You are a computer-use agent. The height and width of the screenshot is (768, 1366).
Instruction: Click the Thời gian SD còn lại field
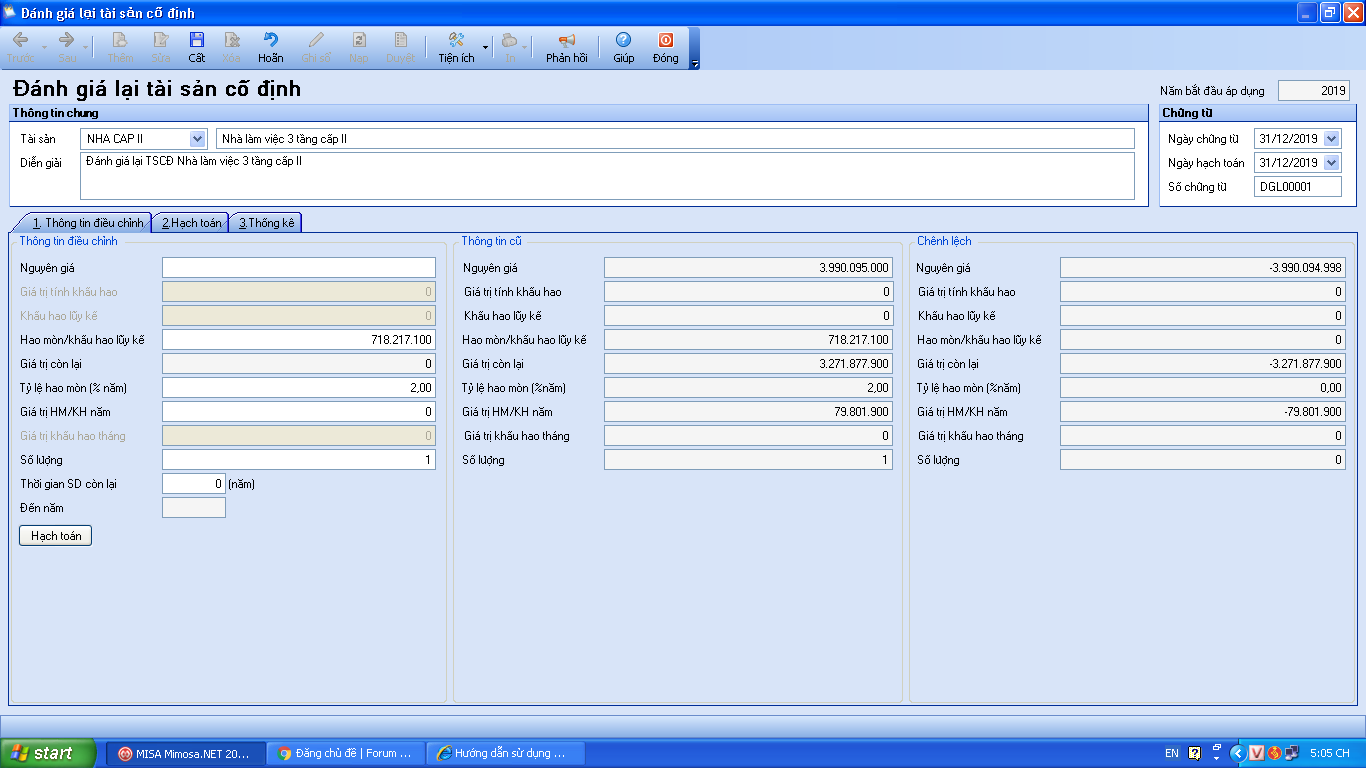coord(193,484)
